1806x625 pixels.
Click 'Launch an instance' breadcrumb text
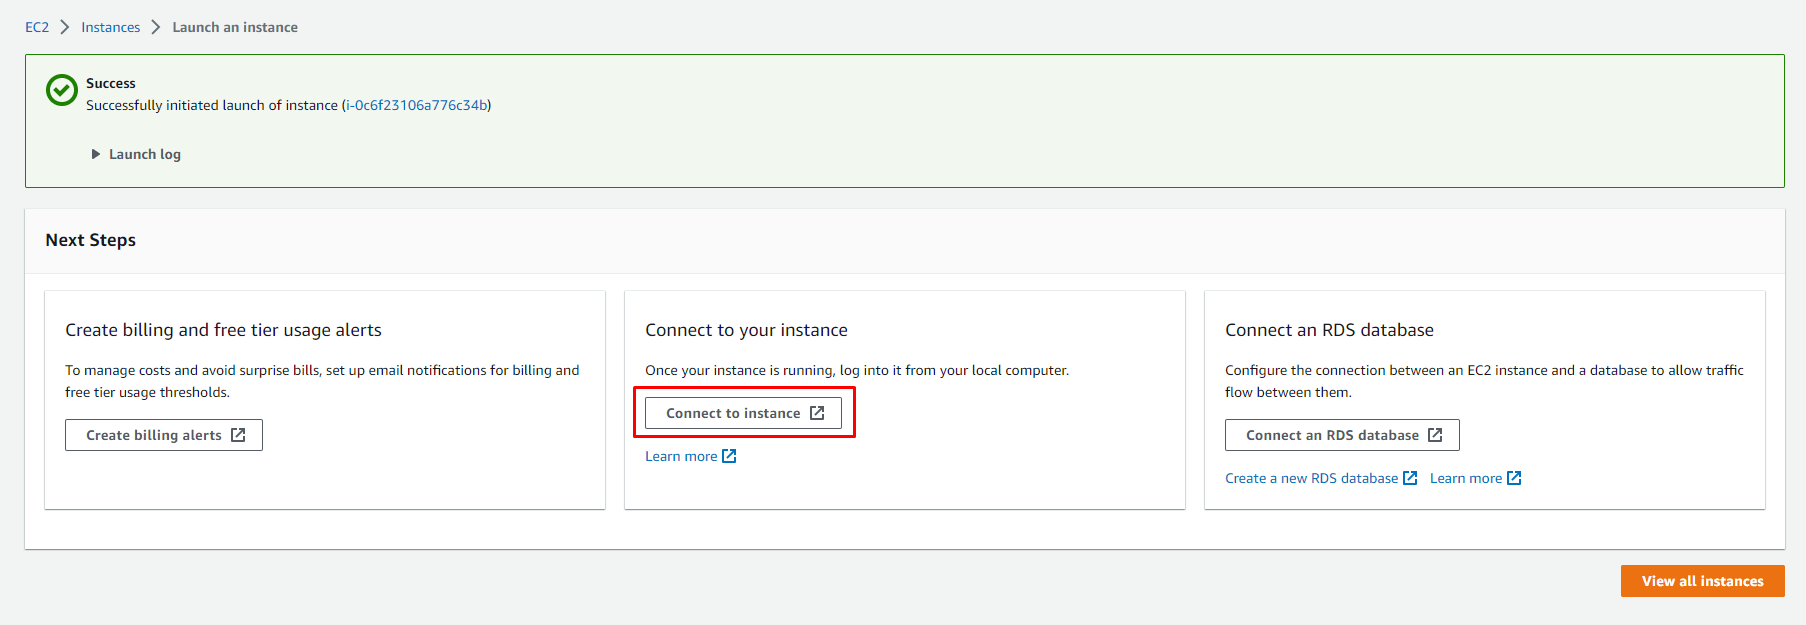(x=235, y=27)
